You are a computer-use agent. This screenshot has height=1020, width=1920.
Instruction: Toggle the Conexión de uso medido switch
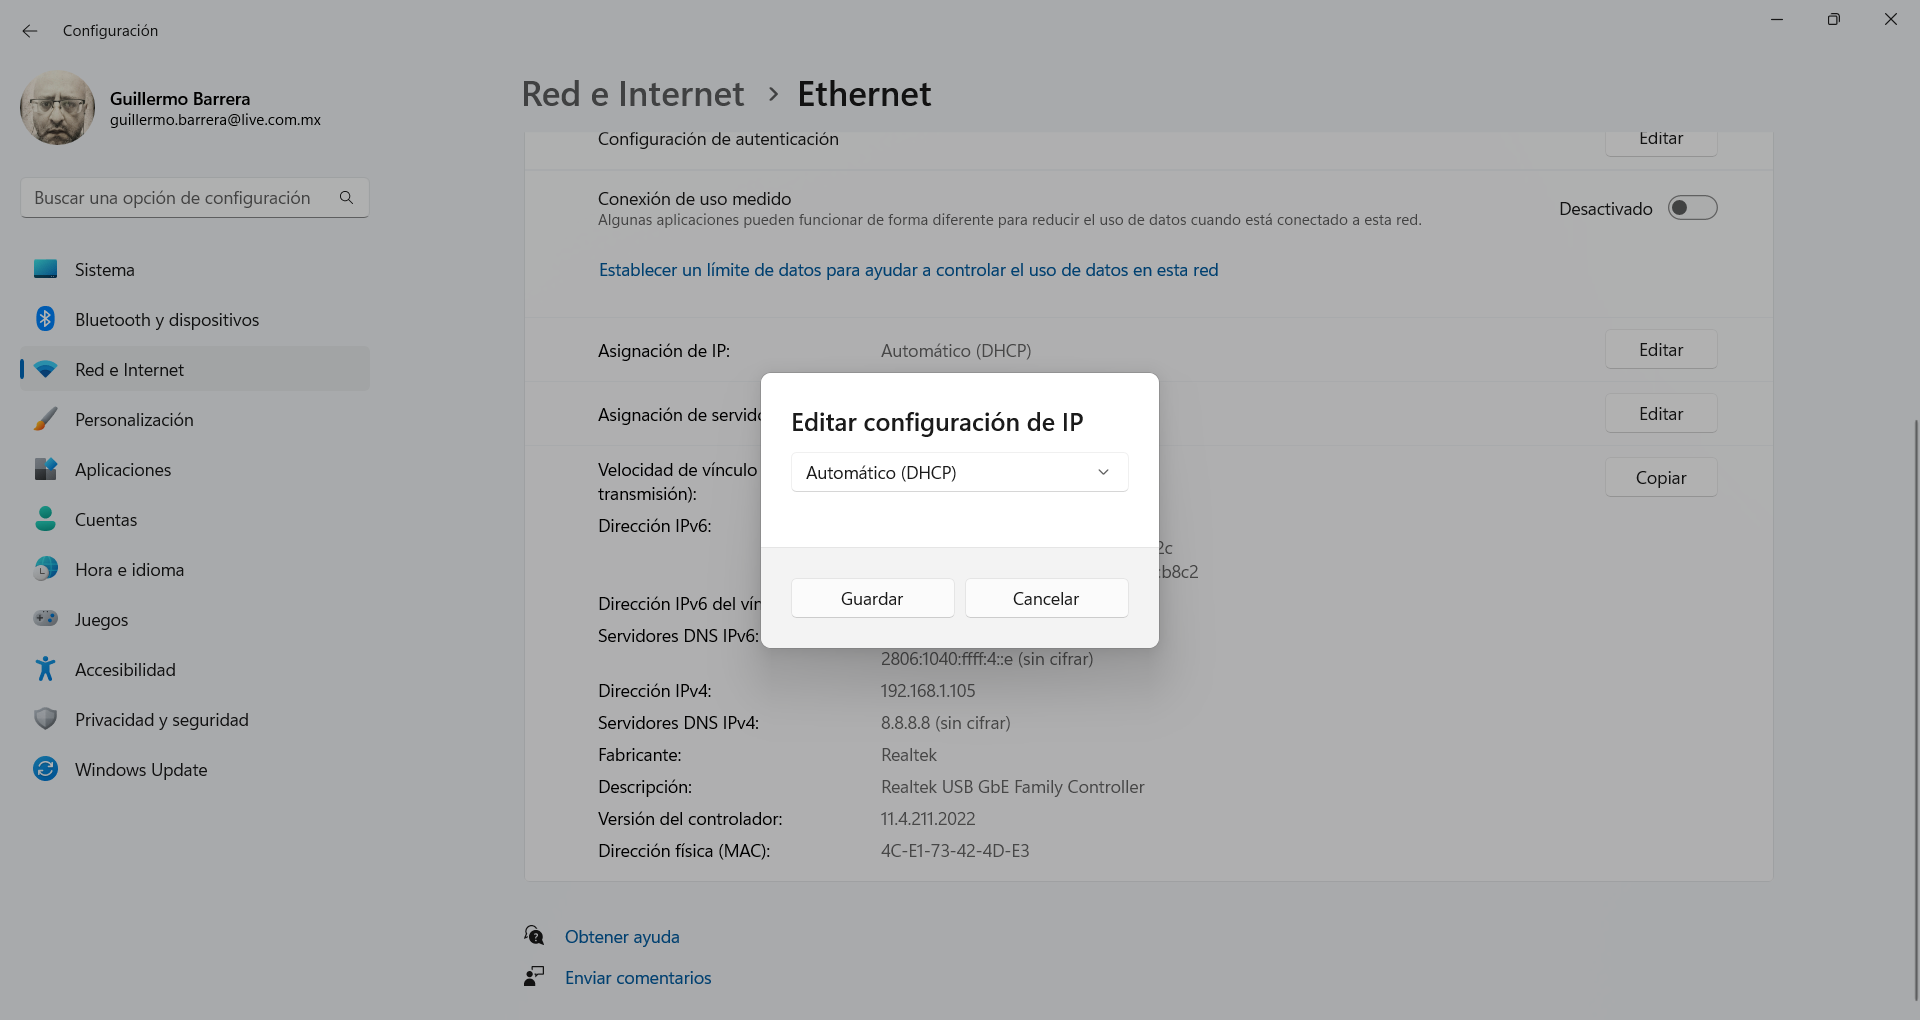[x=1692, y=208]
